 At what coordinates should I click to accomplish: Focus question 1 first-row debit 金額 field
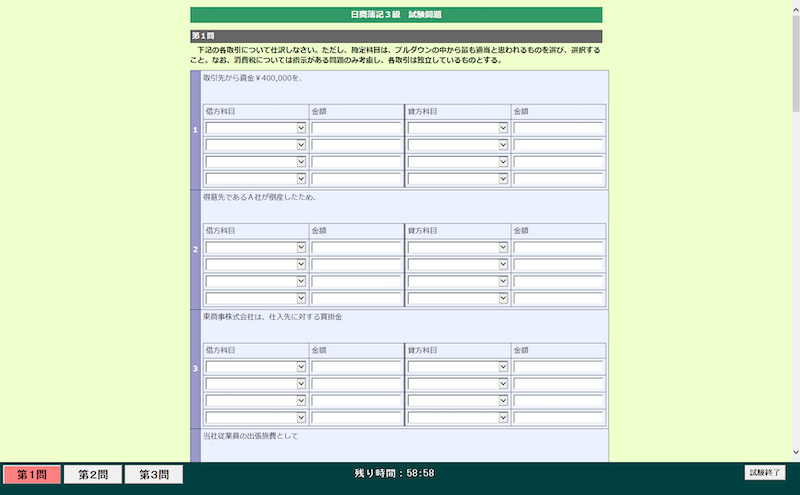coord(357,128)
